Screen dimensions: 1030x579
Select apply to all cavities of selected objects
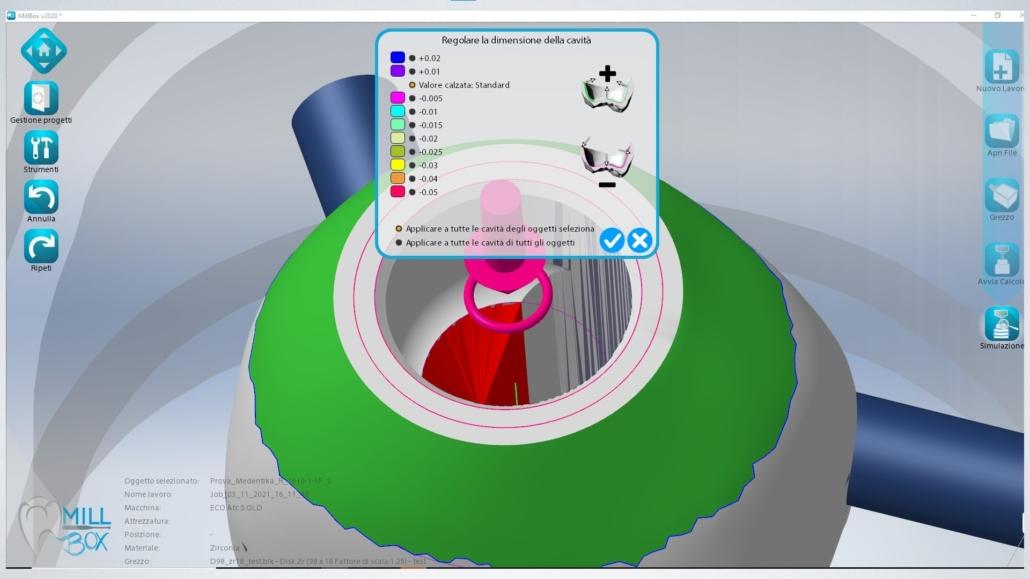coord(399,228)
